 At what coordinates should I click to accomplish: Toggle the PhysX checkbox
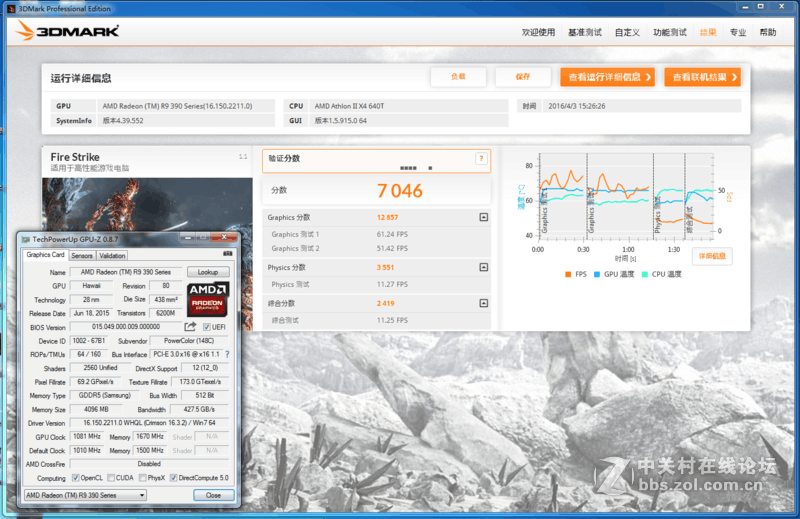pos(143,478)
